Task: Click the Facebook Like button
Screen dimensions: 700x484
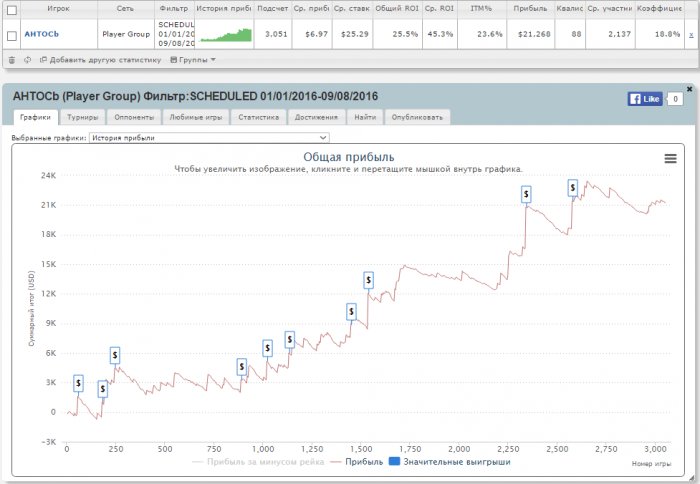Action: pyautogui.click(x=645, y=99)
